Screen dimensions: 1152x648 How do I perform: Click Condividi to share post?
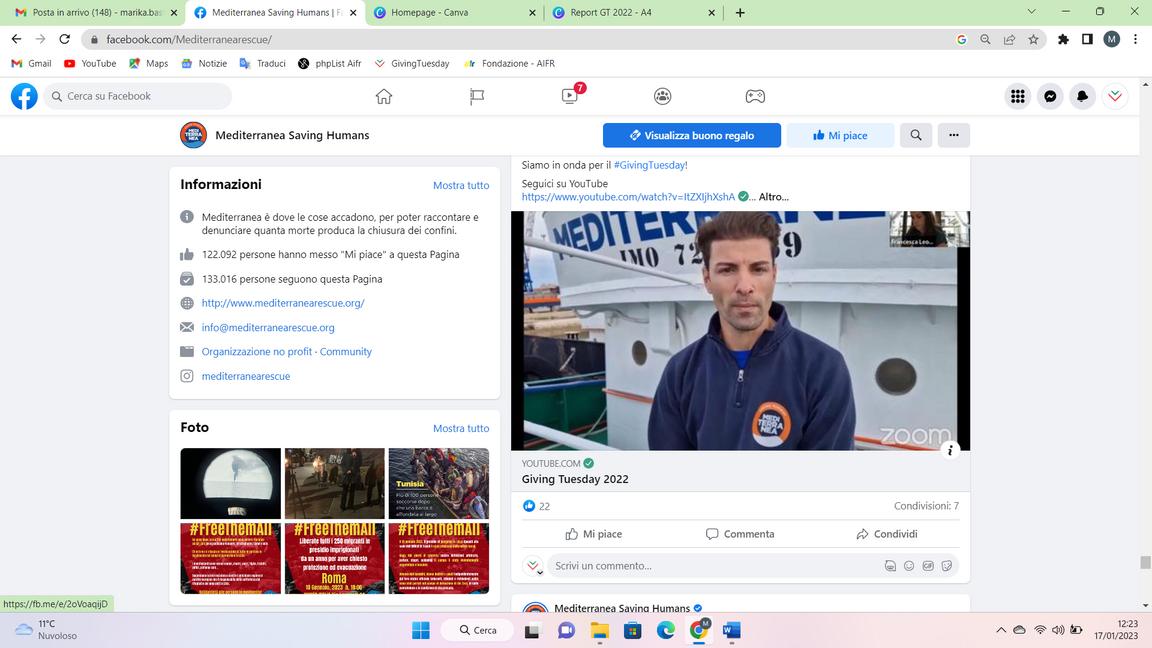[x=887, y=534]
